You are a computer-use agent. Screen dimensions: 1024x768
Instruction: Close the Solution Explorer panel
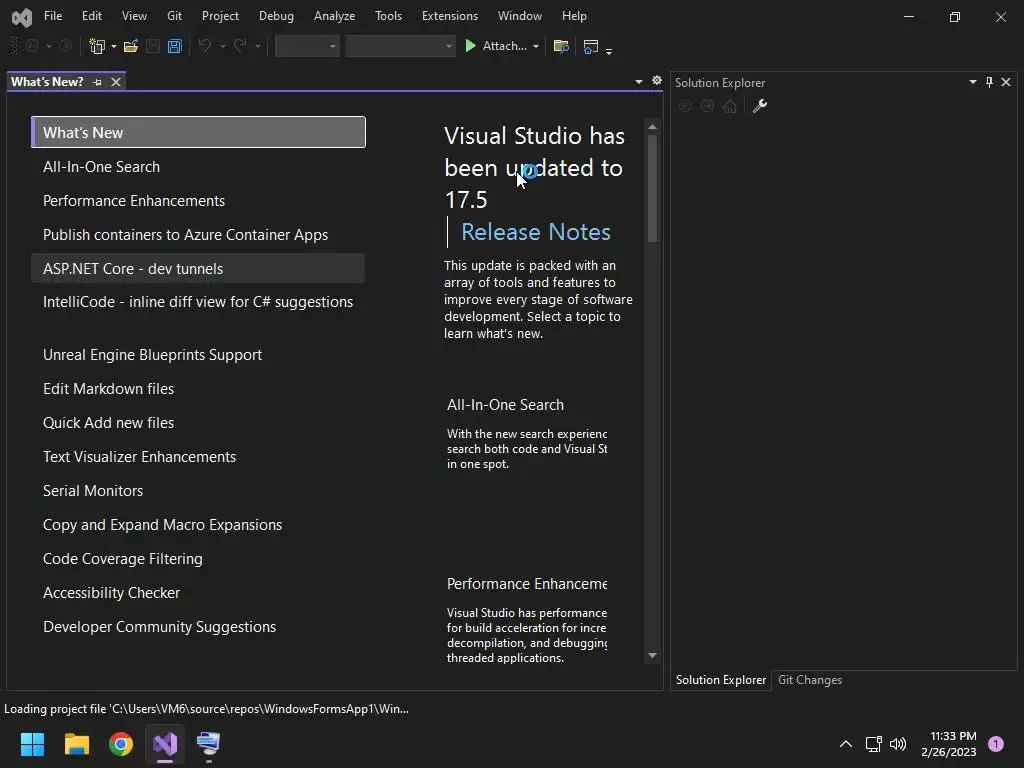[1006, 82]
